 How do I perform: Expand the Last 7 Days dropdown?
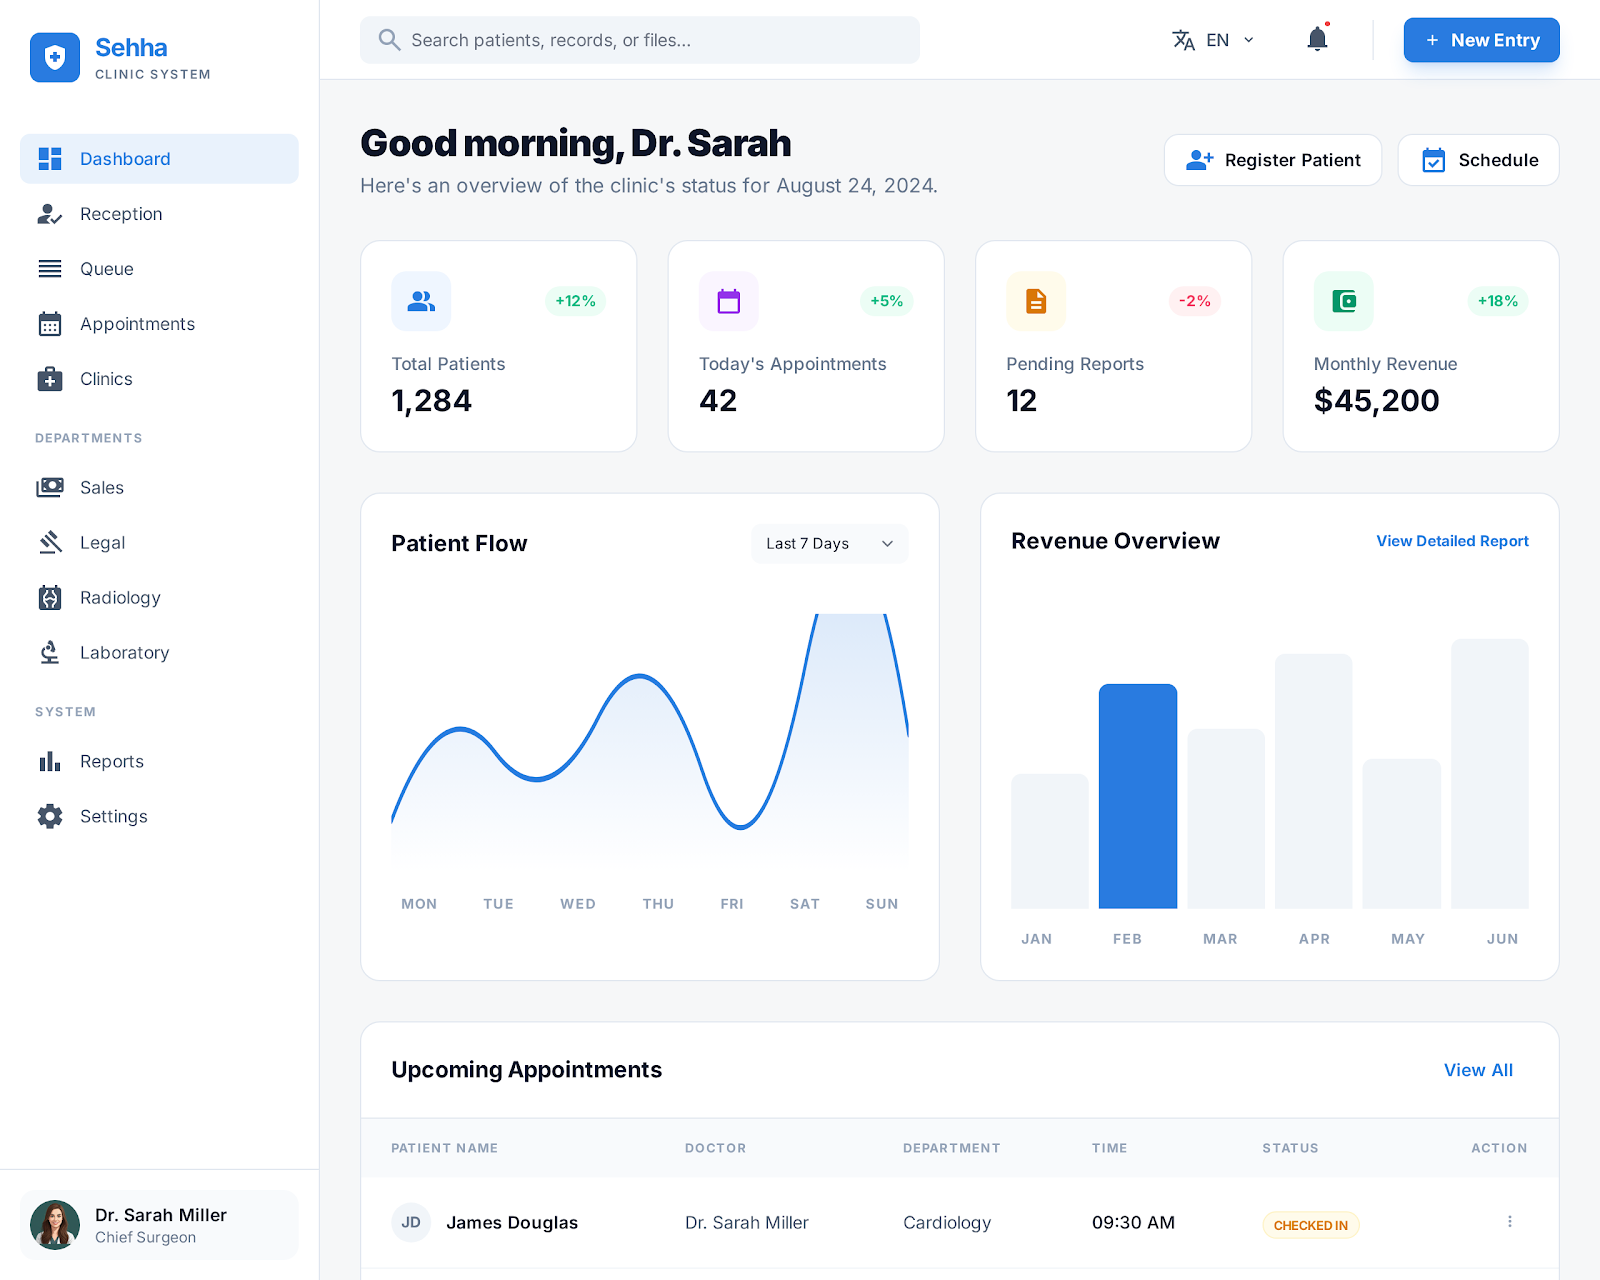pyautogui.click(x=829, y=544)
